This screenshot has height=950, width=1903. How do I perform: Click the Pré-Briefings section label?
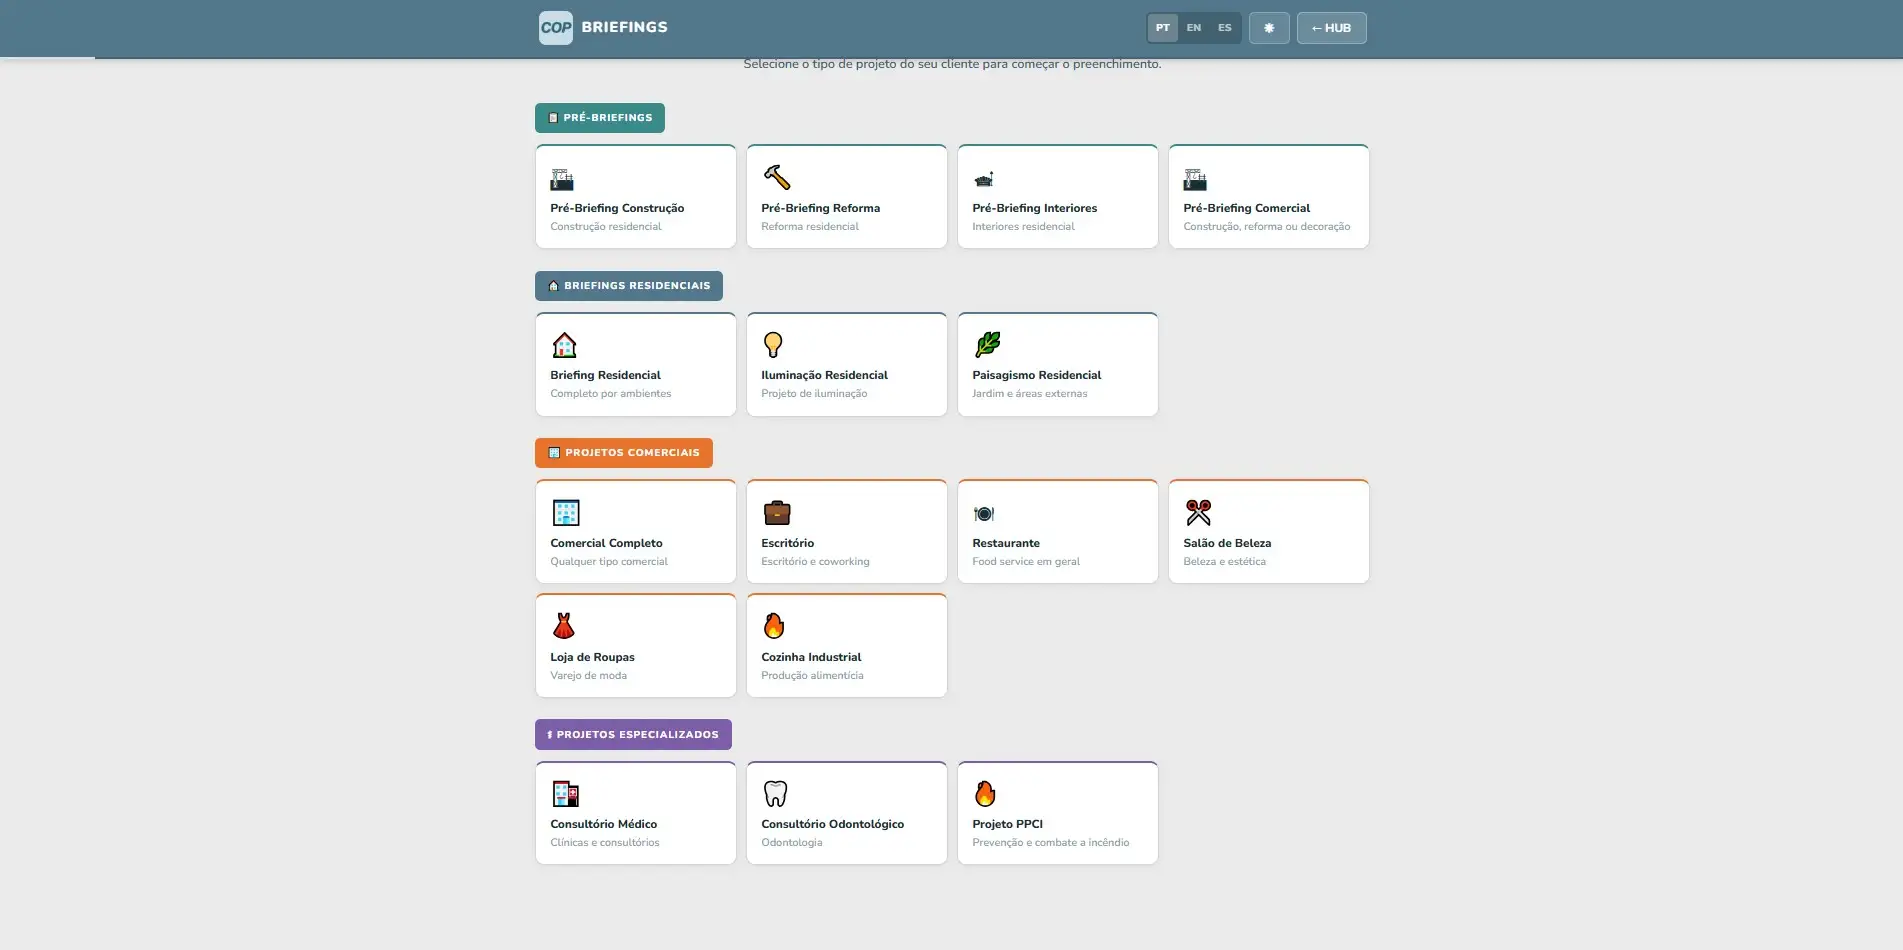point(600,118)
